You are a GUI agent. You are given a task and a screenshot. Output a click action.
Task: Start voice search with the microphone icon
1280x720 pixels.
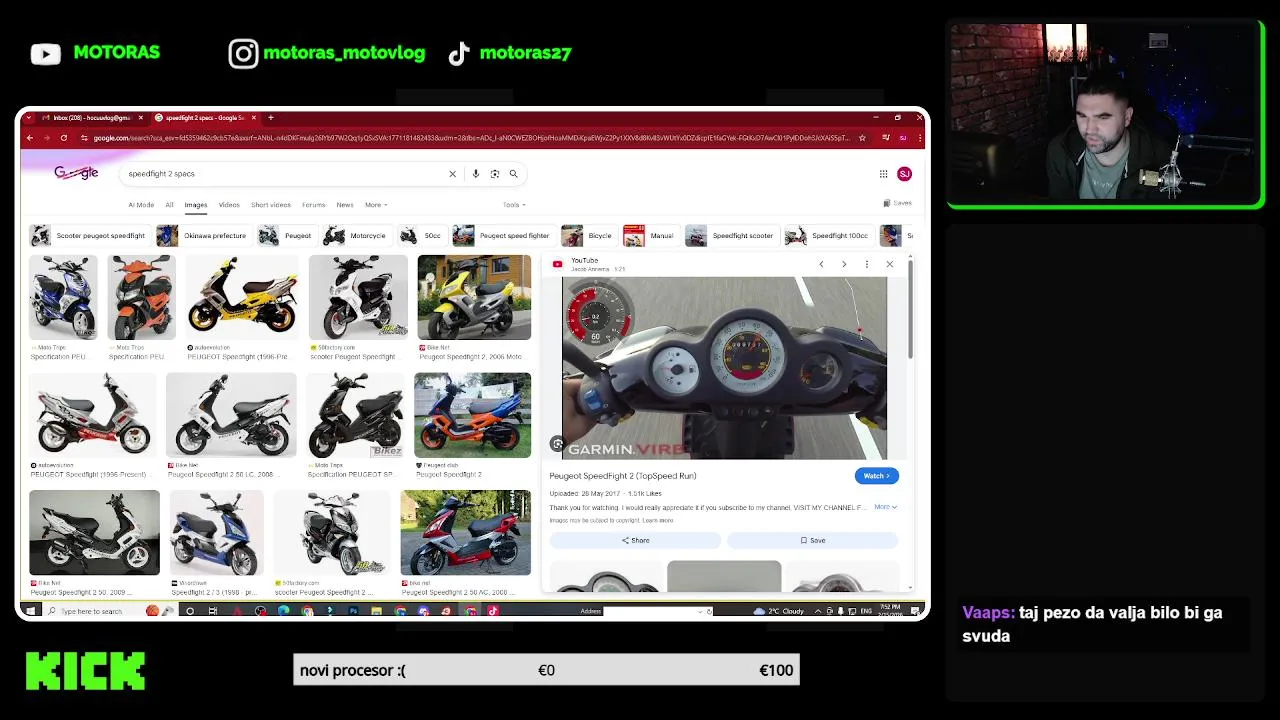pos(476,174)
